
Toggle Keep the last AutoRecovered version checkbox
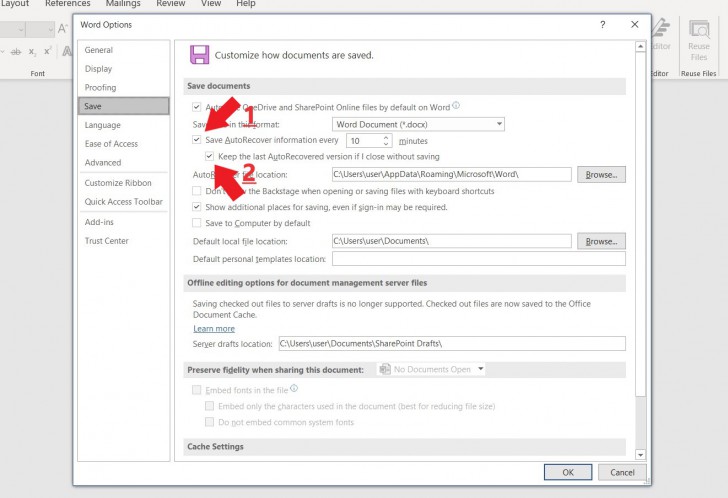click(209, 156)
